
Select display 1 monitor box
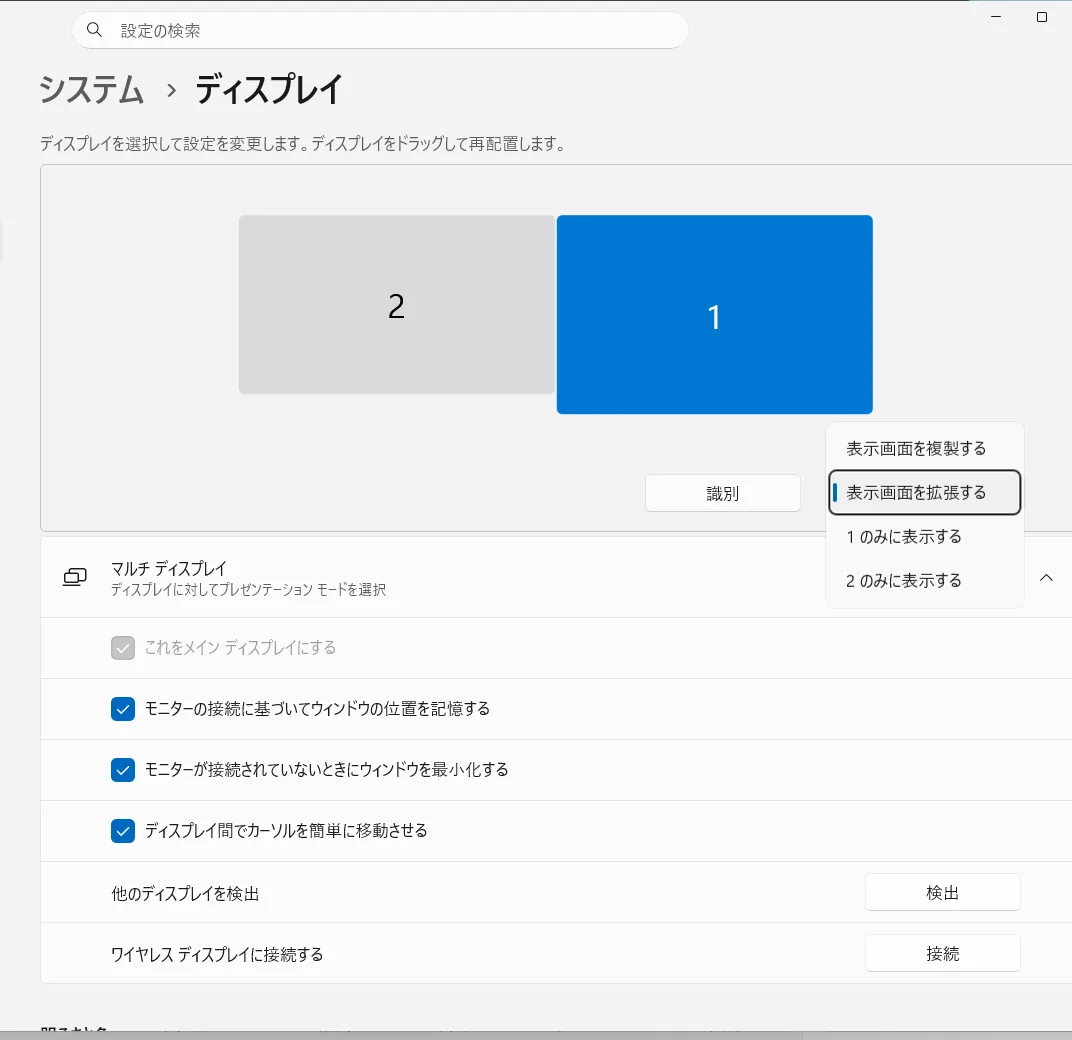(x=714, y=315)
